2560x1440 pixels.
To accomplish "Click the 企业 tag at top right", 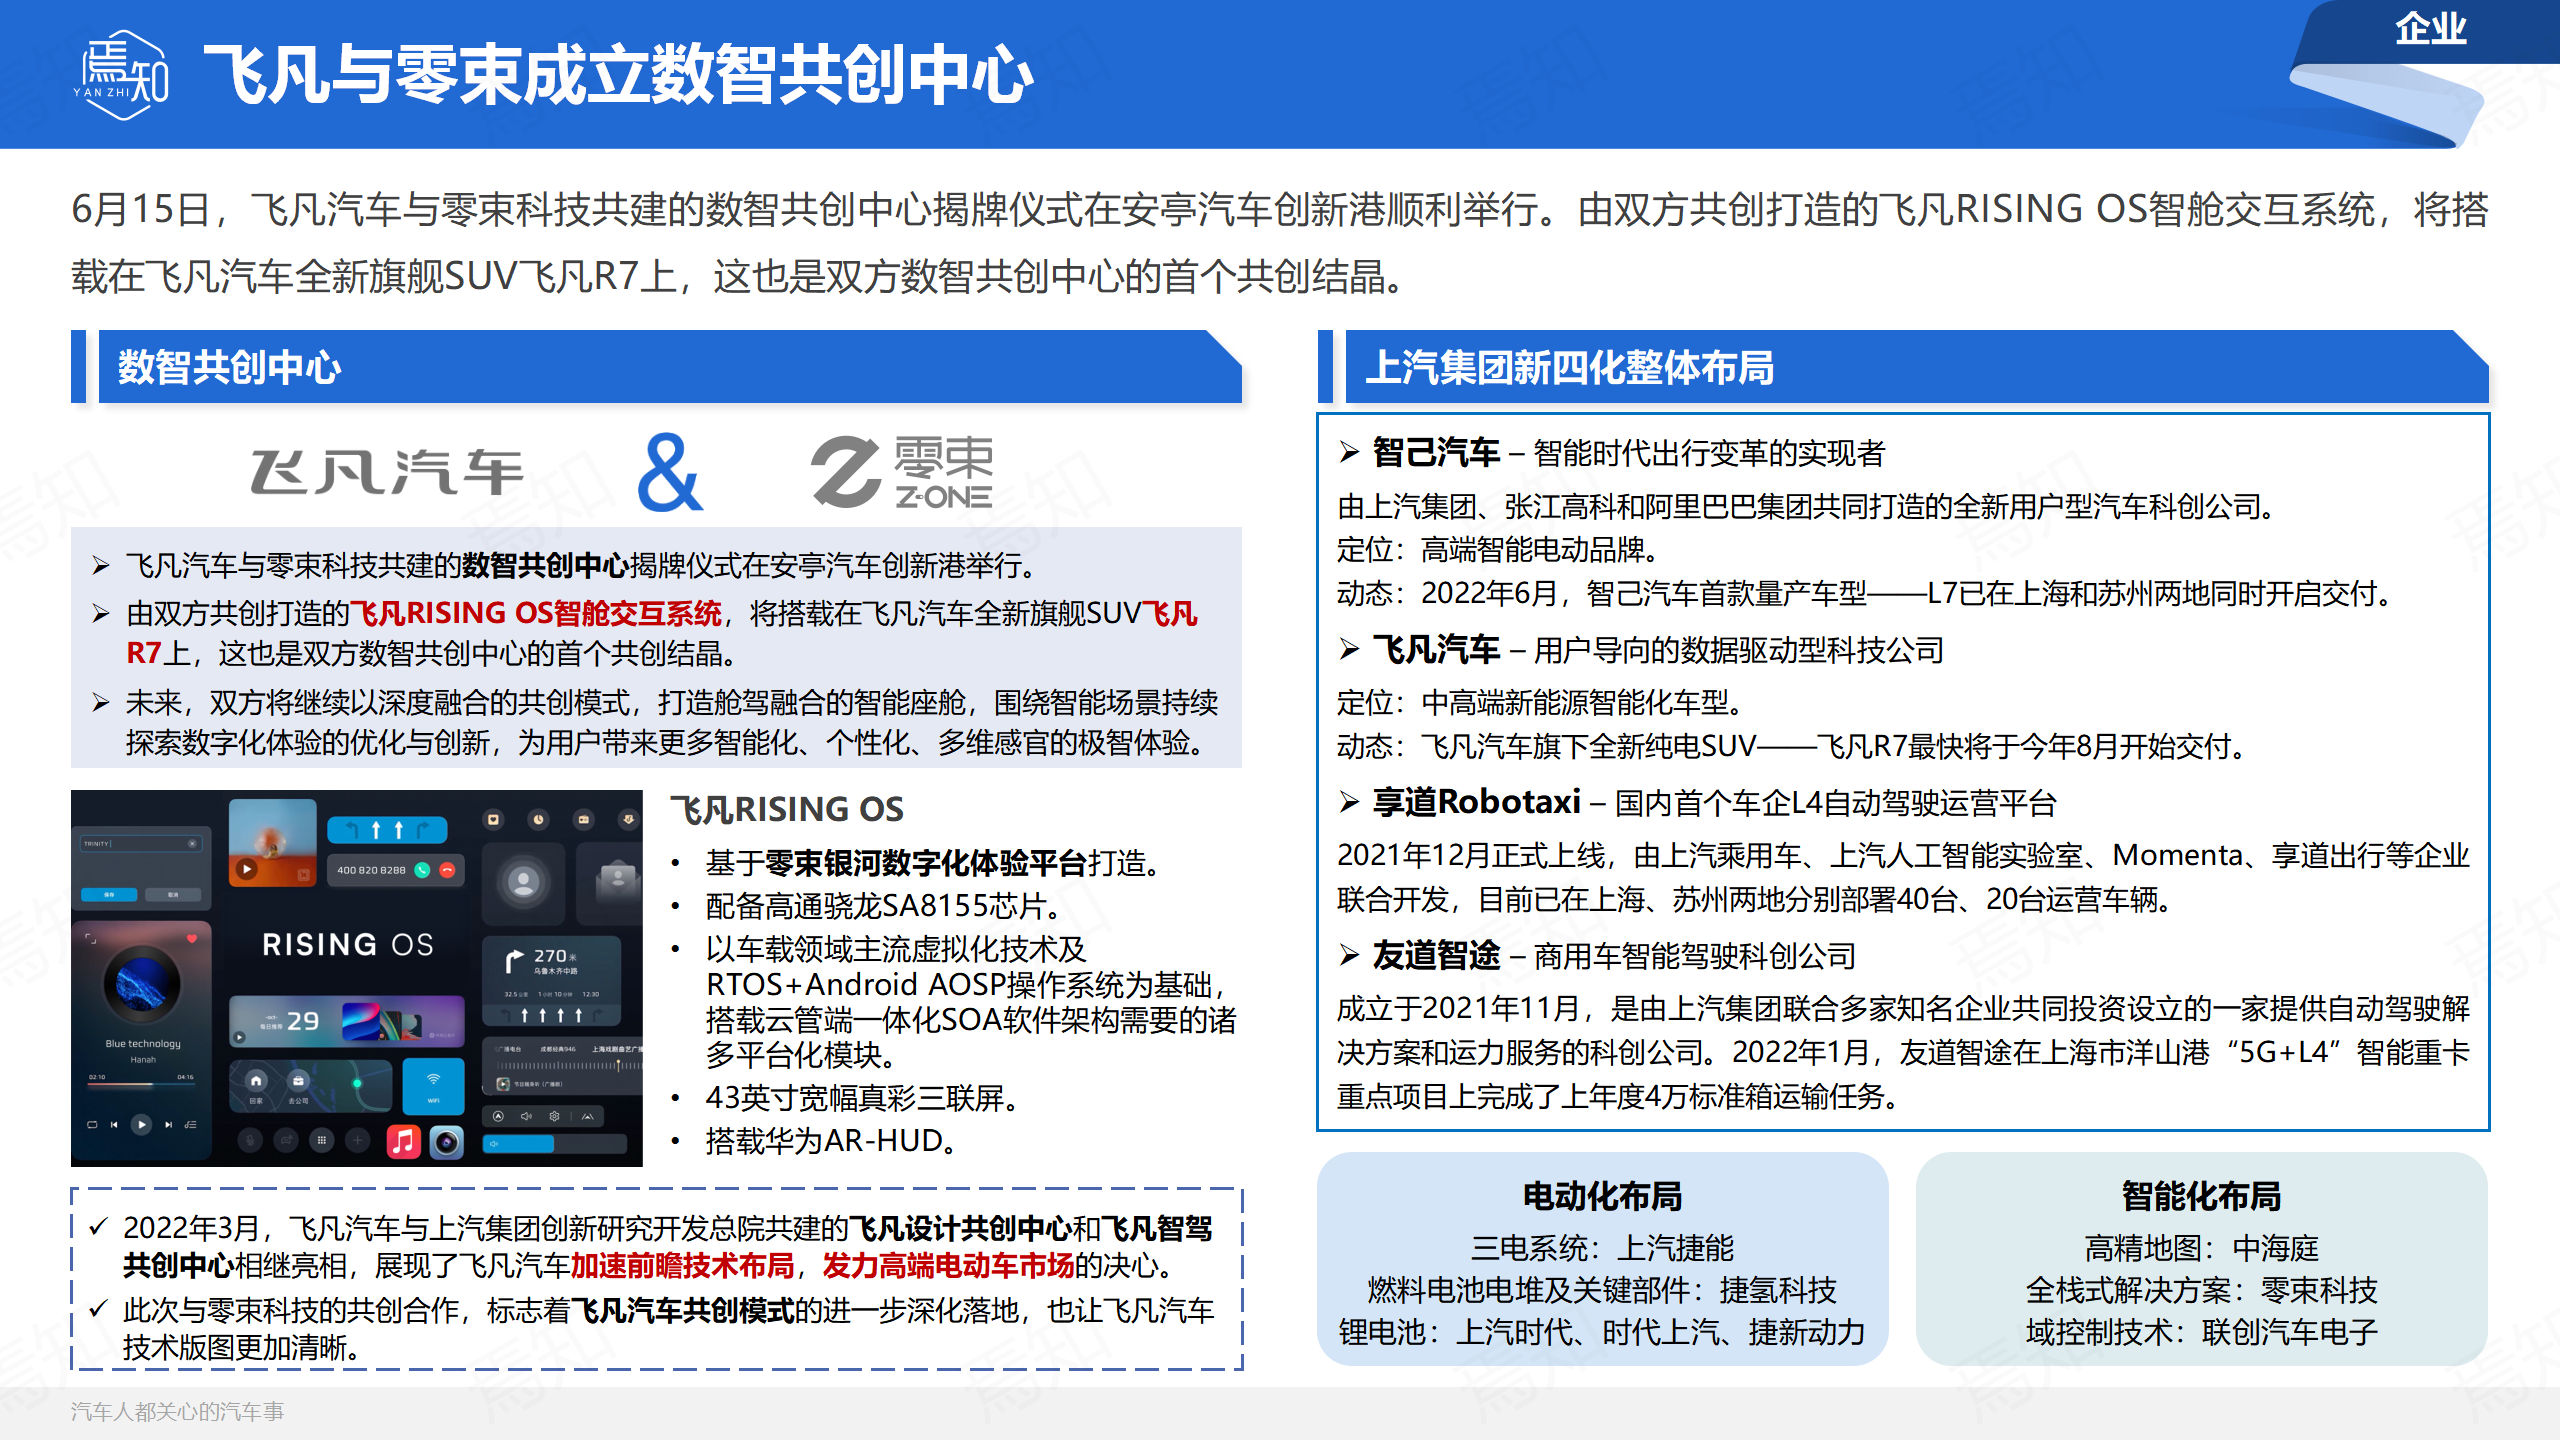I will (2430, 28).
